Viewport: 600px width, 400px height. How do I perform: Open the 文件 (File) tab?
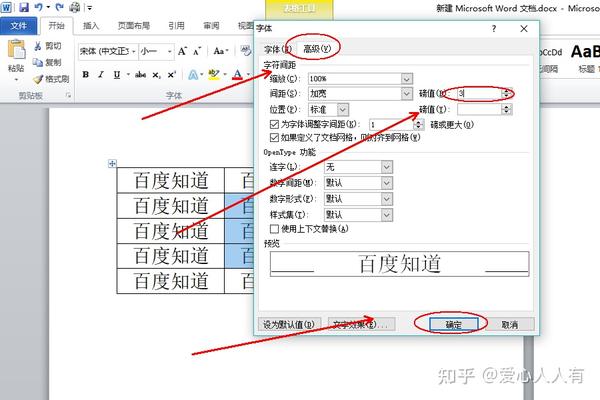[18, 26]
